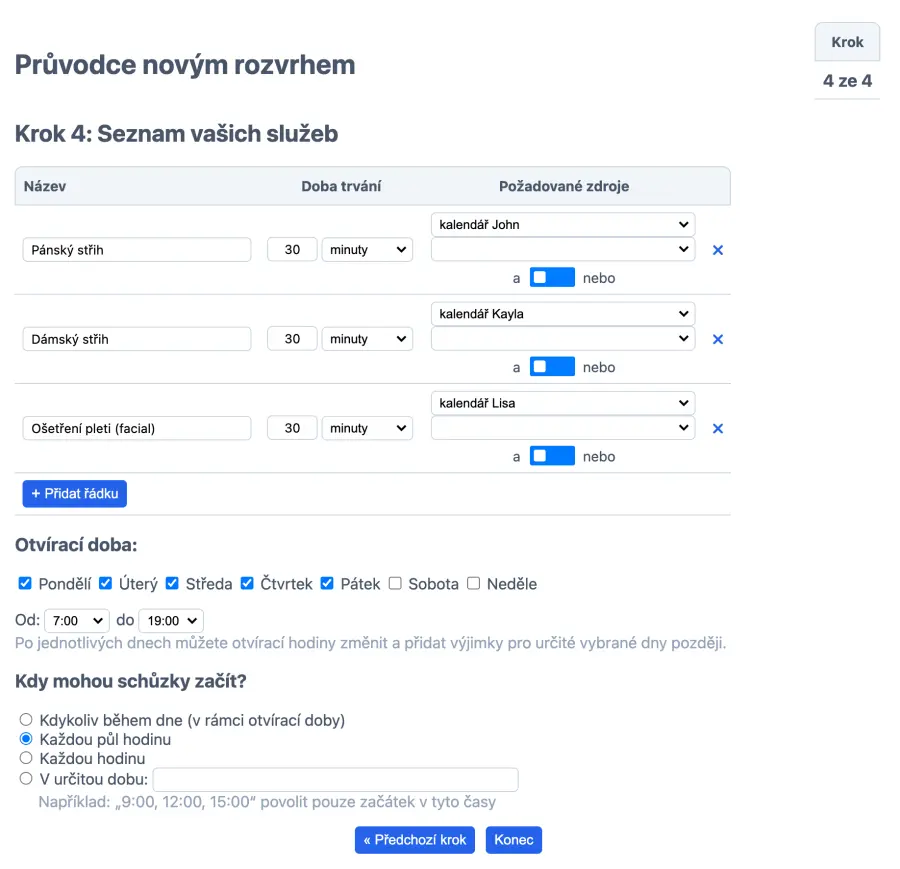900x869 pixels.
Task: Finish the wizard with Konec button
Action: point(514,840)
